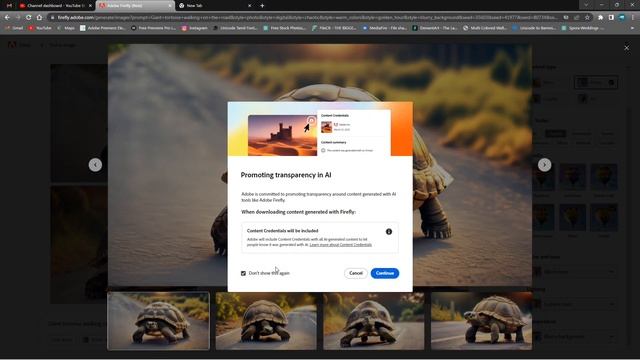Select the first tortoise thumbnail
This screenshot has height=360, width=640.
point(158,321)
